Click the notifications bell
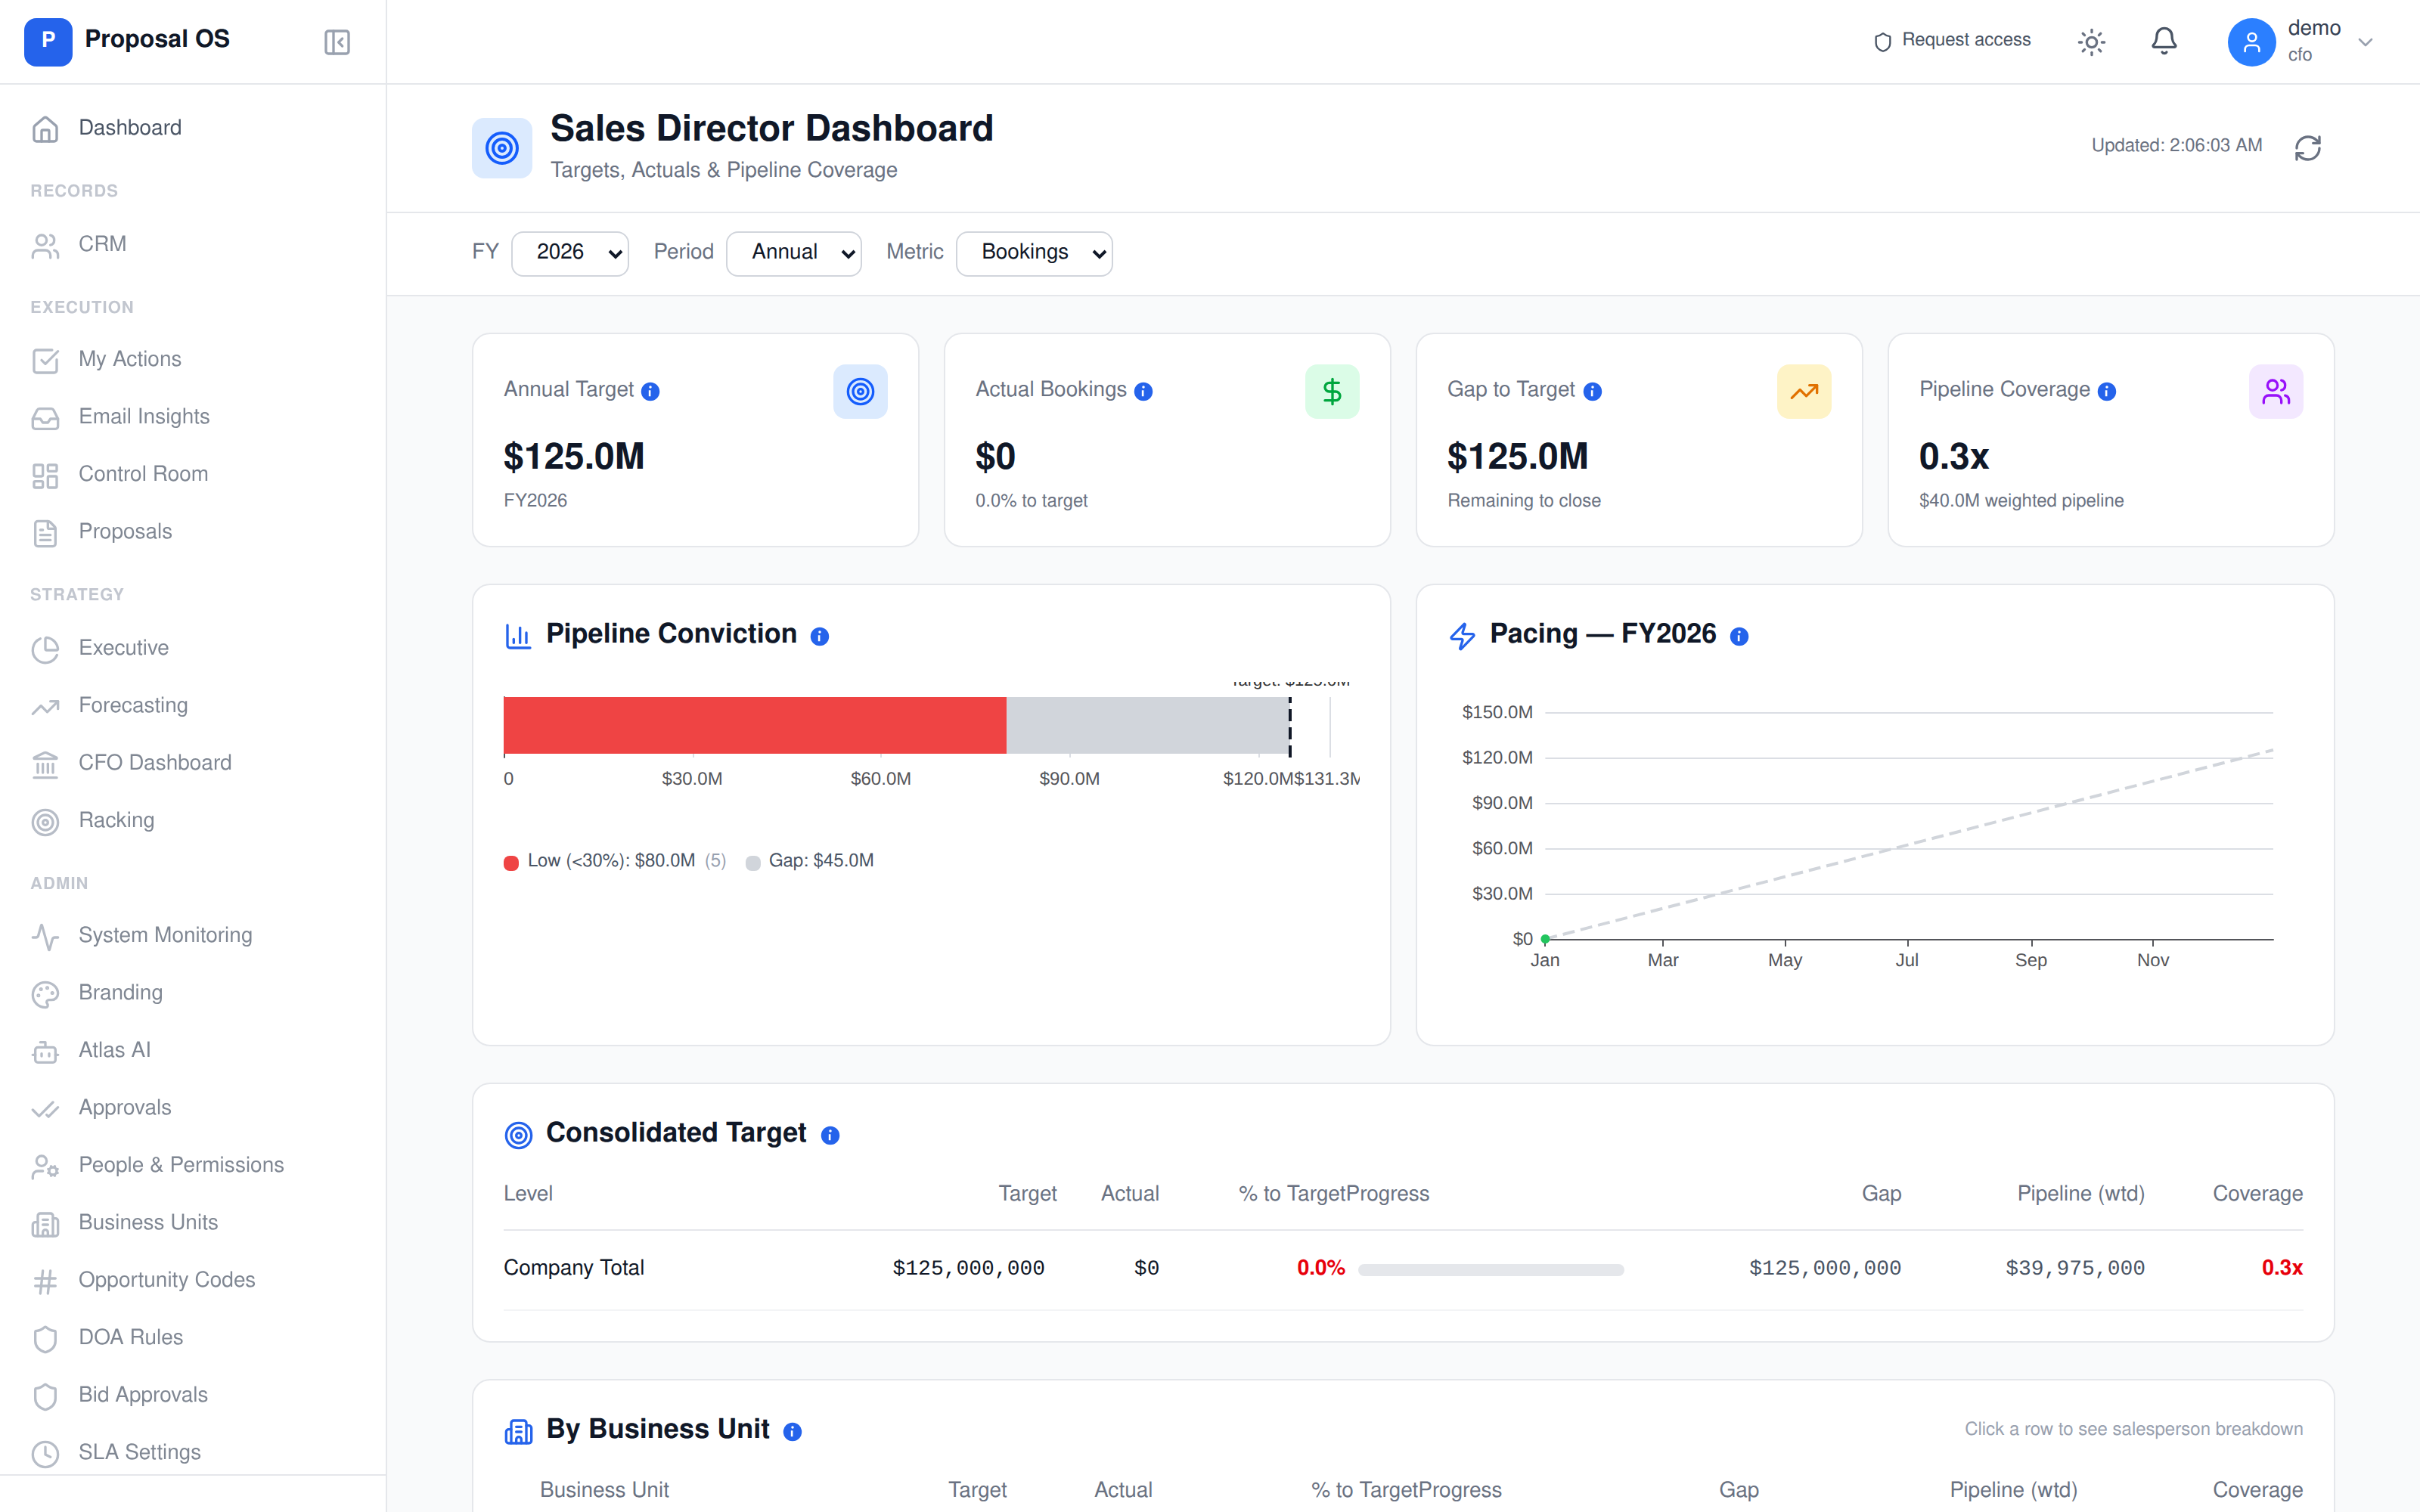The height and width of the screenshot is (1512, 2420). point(2163,41)
